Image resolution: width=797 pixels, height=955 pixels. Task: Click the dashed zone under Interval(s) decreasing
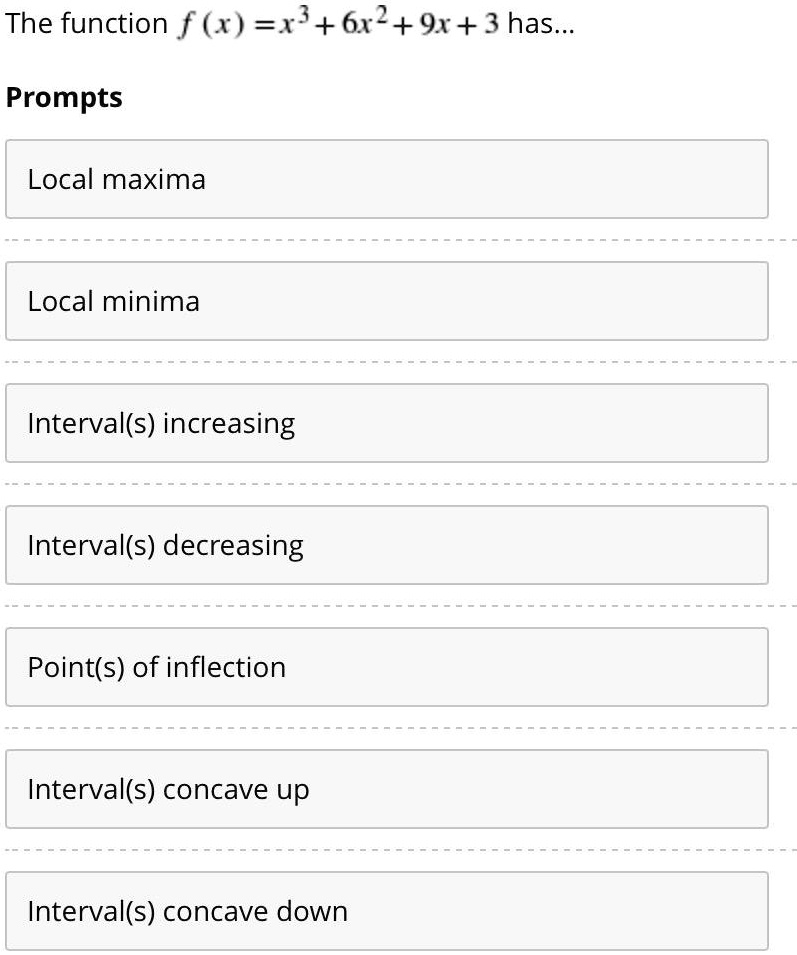point(398,605)
